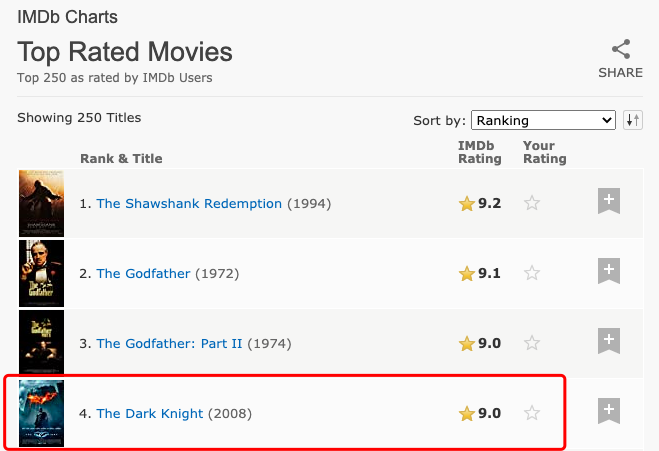Viewport: 659px width, 451px height.
Task: Click the Share icon
Action: click(621, 49)
